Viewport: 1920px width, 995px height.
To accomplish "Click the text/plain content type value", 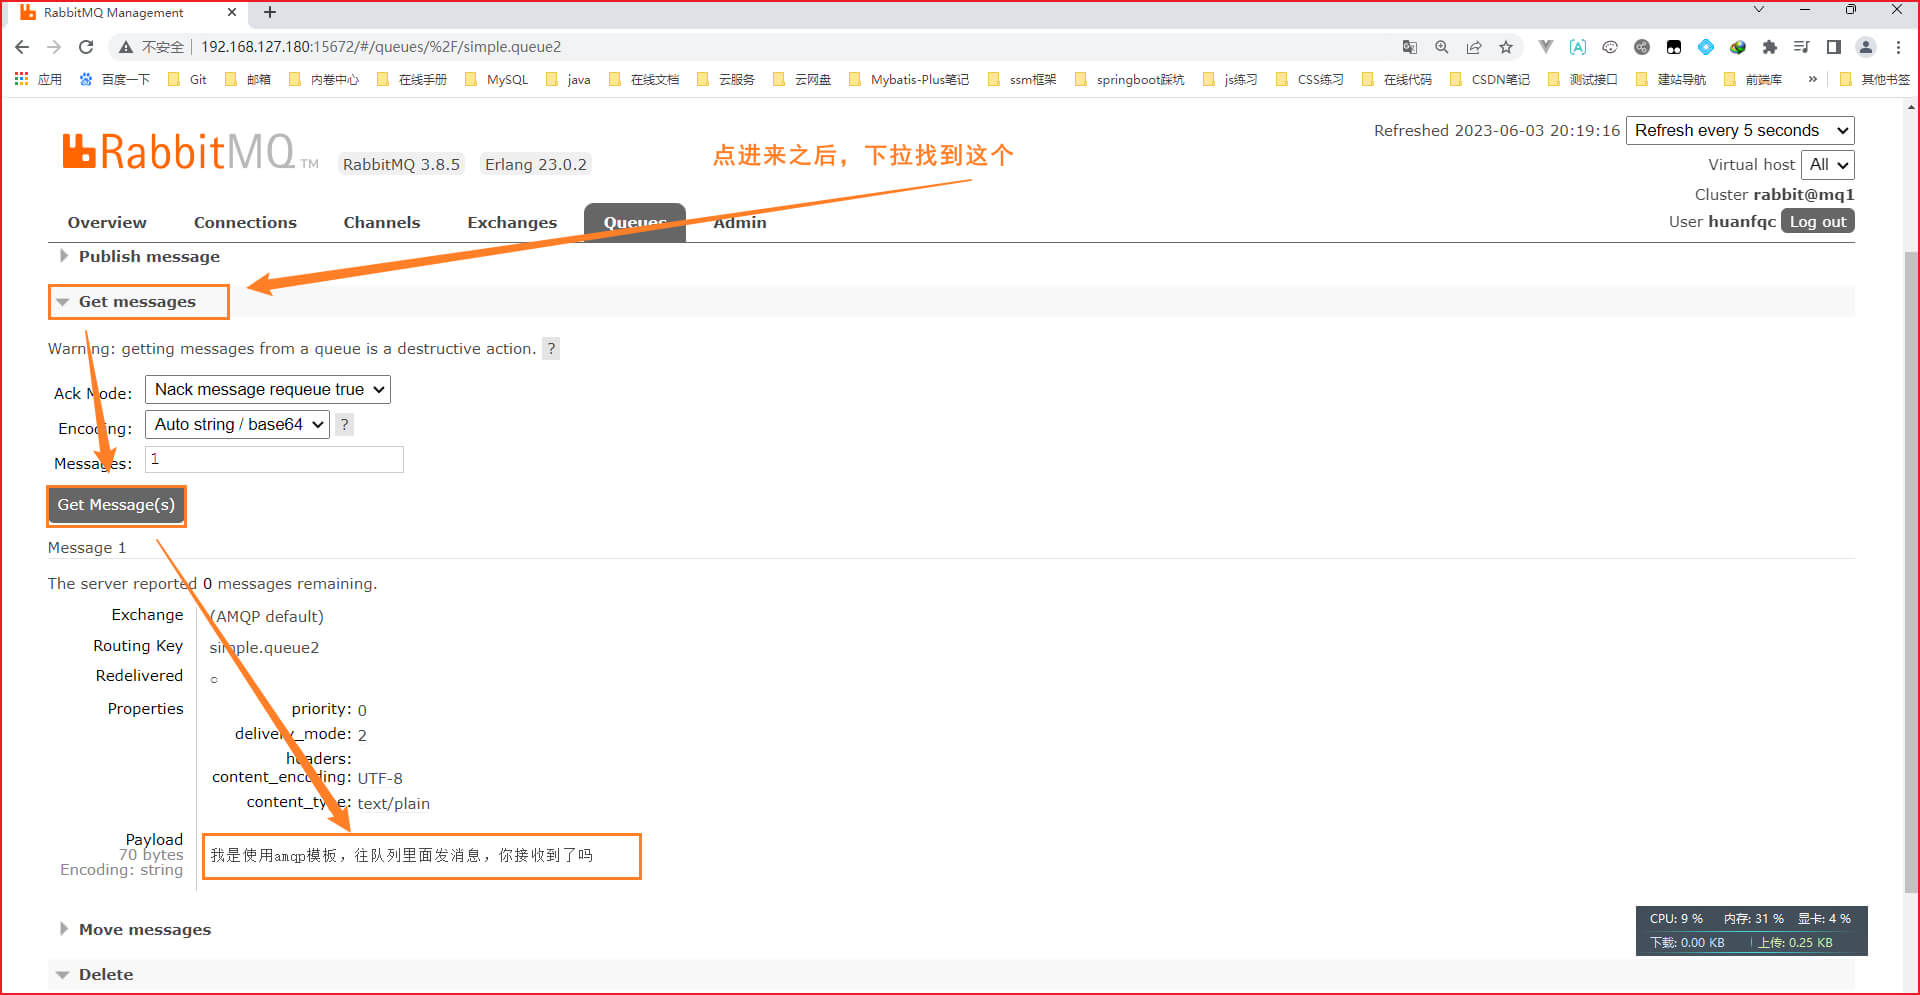I will [394, 804].
